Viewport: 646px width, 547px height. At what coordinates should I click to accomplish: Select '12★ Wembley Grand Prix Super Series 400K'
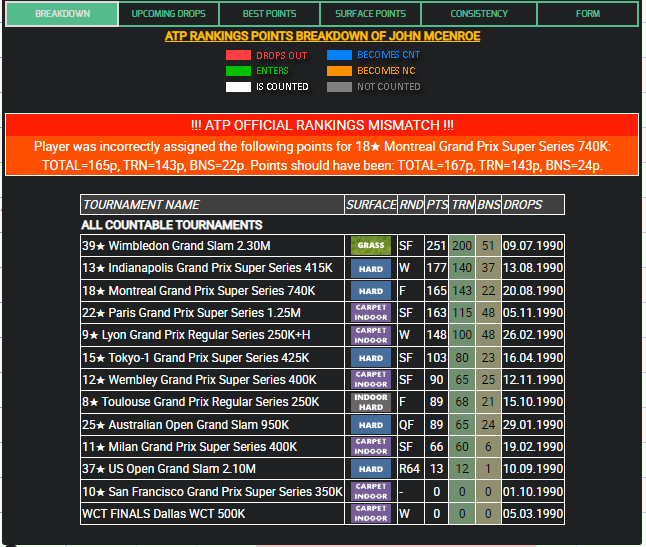[x=322, y=380]
